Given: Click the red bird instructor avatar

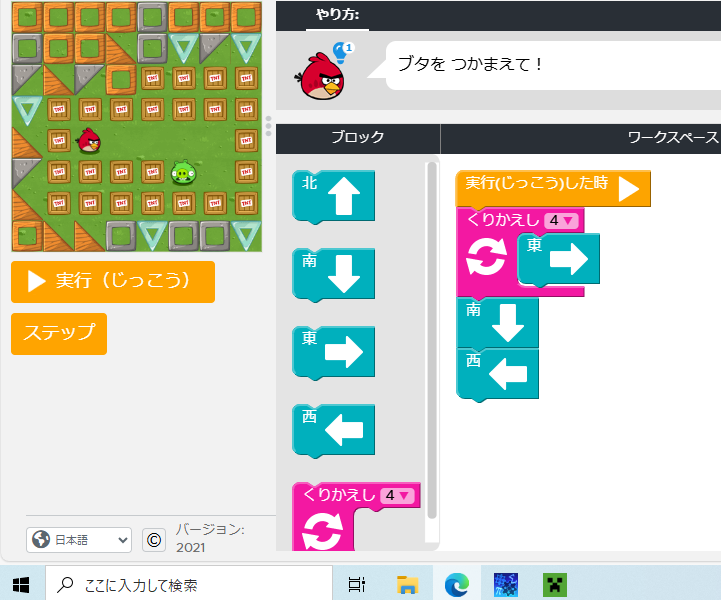Looking at the screenshot, I should point(320,76).
